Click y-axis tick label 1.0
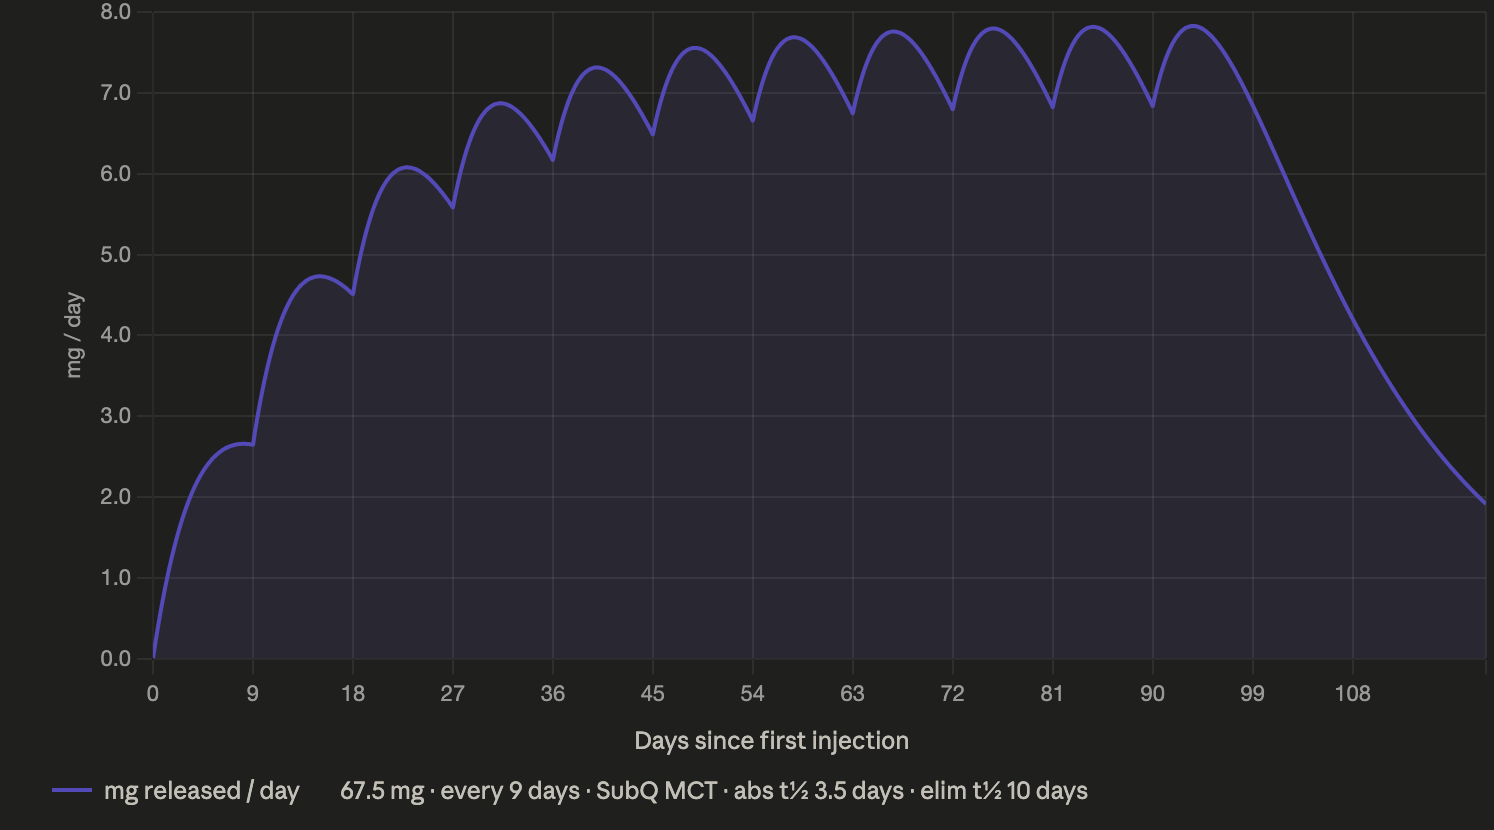The height and width of the screenshot is (830, 1494). (x=116, y=578)
